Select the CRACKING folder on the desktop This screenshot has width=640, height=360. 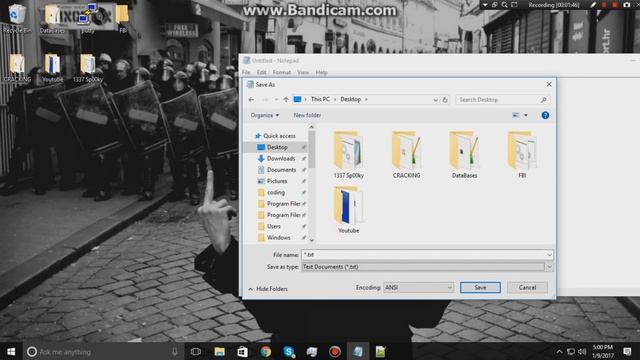[17, 68]
